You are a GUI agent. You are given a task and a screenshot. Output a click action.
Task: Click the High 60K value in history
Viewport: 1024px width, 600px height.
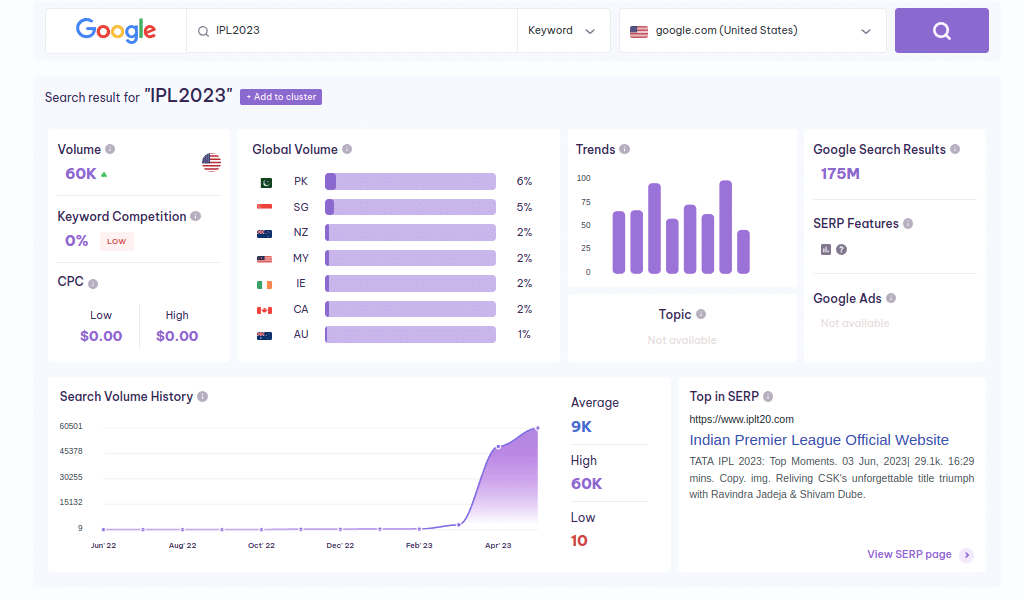pos(586,484)
